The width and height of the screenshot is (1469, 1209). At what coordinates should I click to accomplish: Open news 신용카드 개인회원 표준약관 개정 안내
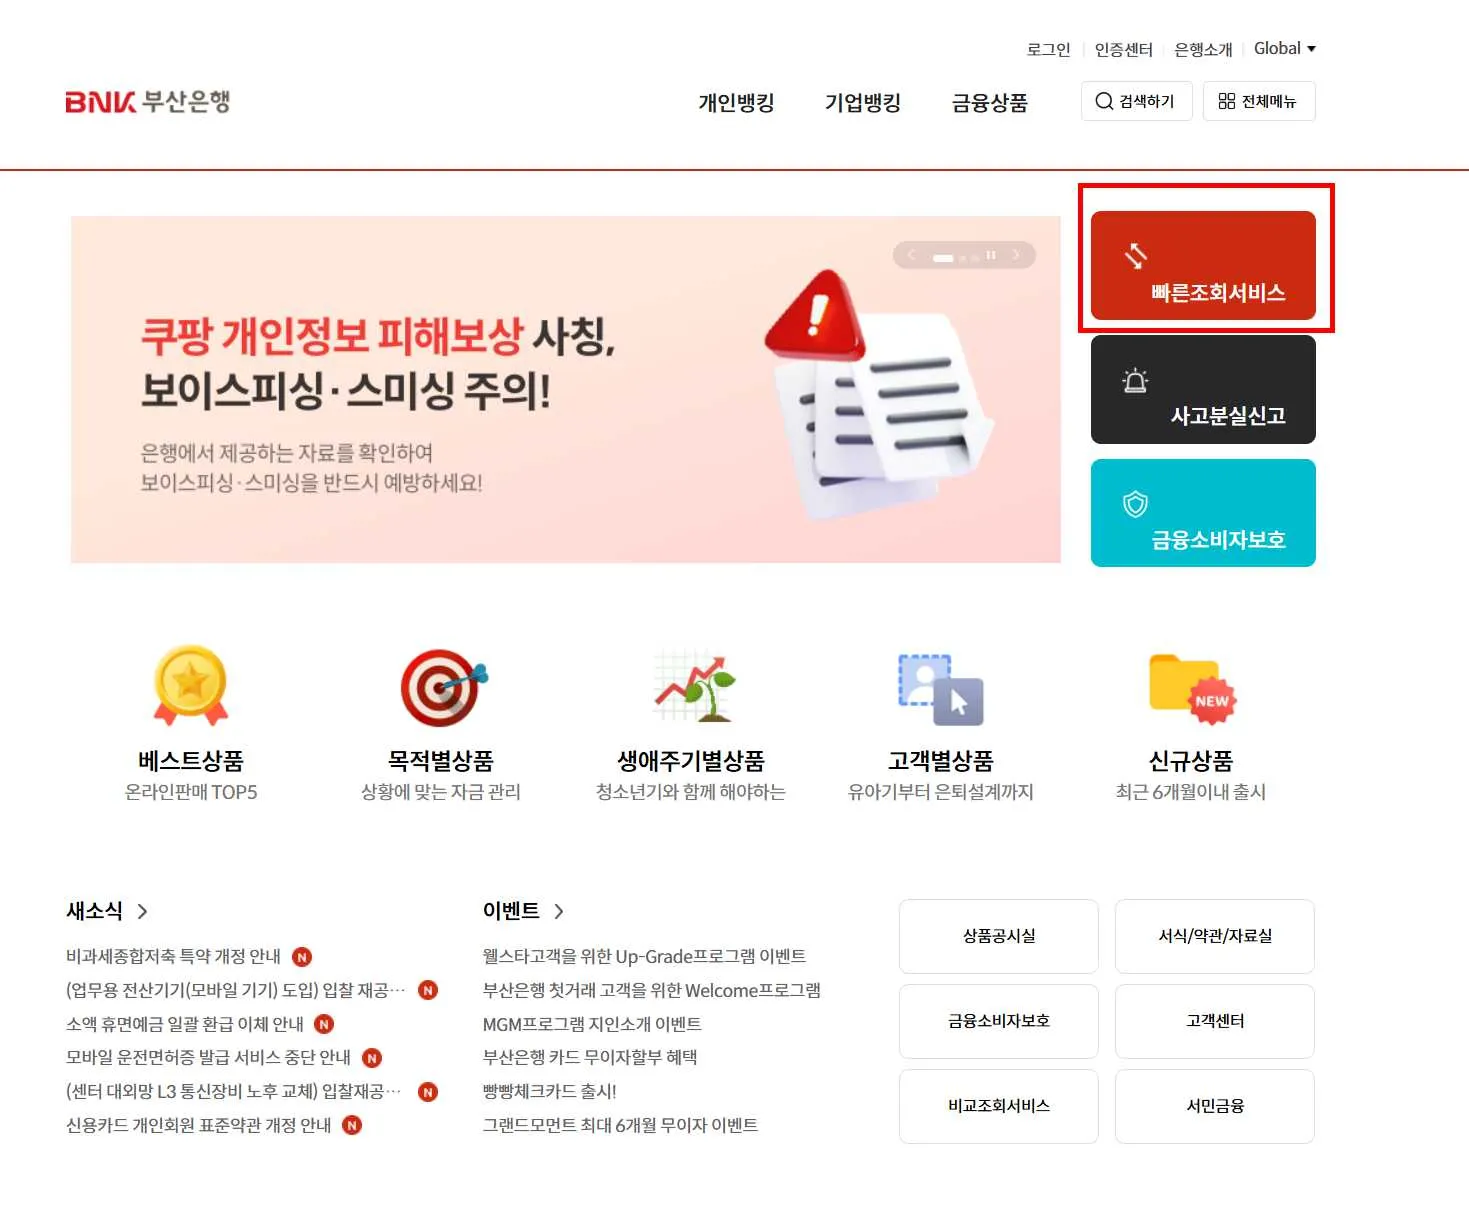199,1125
